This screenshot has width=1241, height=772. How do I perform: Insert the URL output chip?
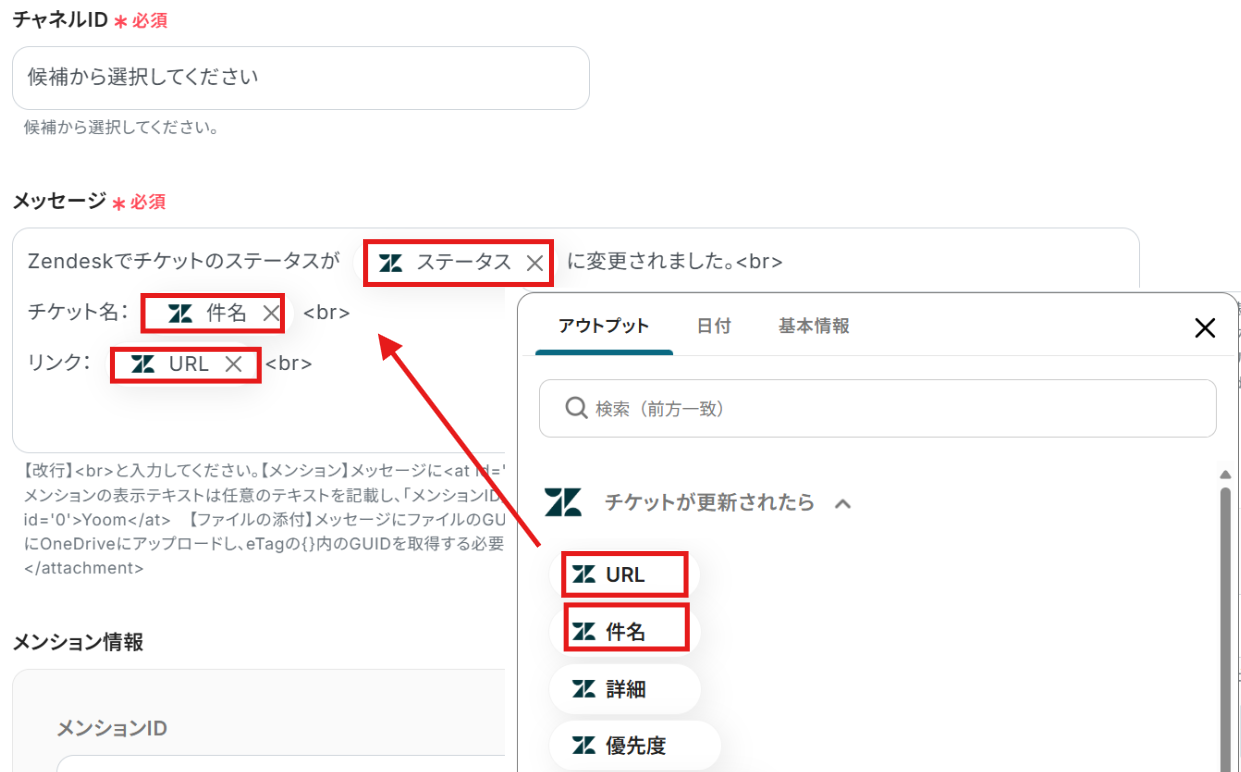(625, 575)
